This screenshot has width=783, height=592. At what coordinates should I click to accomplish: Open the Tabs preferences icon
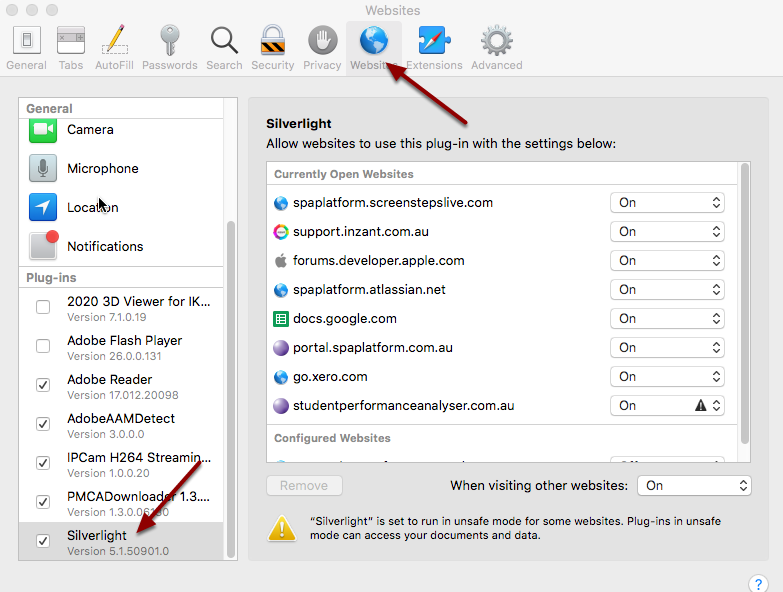71,40
